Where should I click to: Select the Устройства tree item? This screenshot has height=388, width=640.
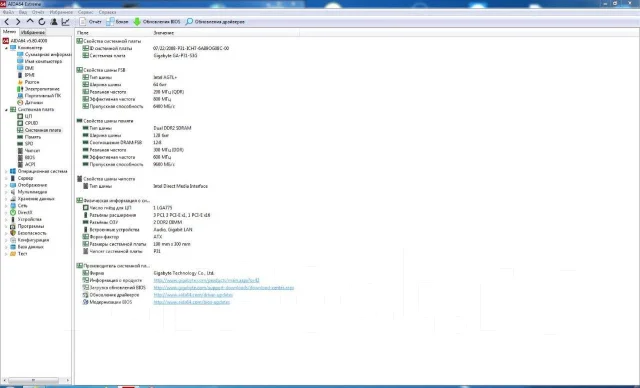click(x=29, y=219)
